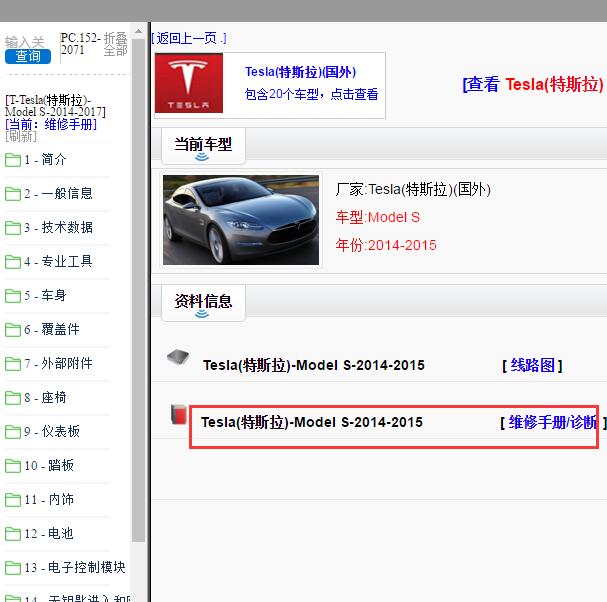Open folder icon for 6 - 覆盖件
The image size is (607, 602).
[x=13, y=330]
